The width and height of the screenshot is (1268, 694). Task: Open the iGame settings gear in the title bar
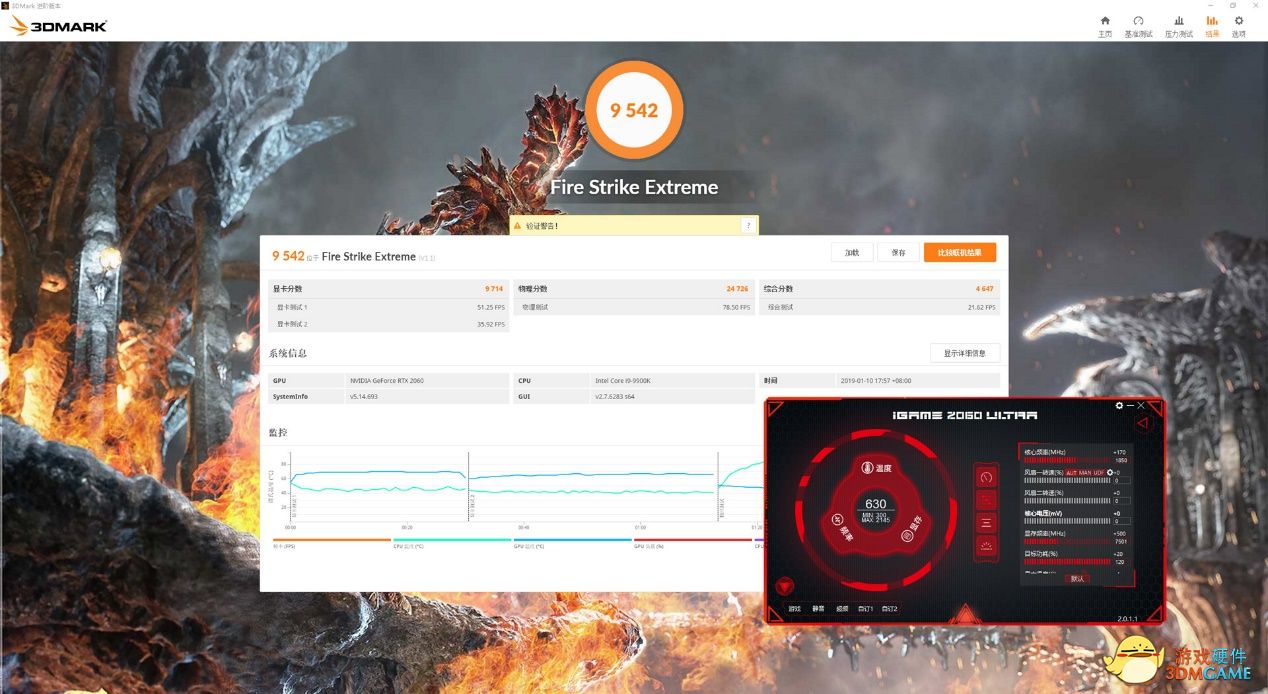(x=1119, y=406)
